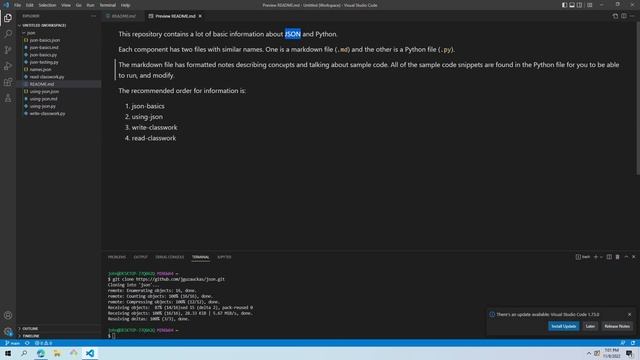640x360 pixels.
Task: Switch to the README.md editor tab
Action: click(123, 16)
